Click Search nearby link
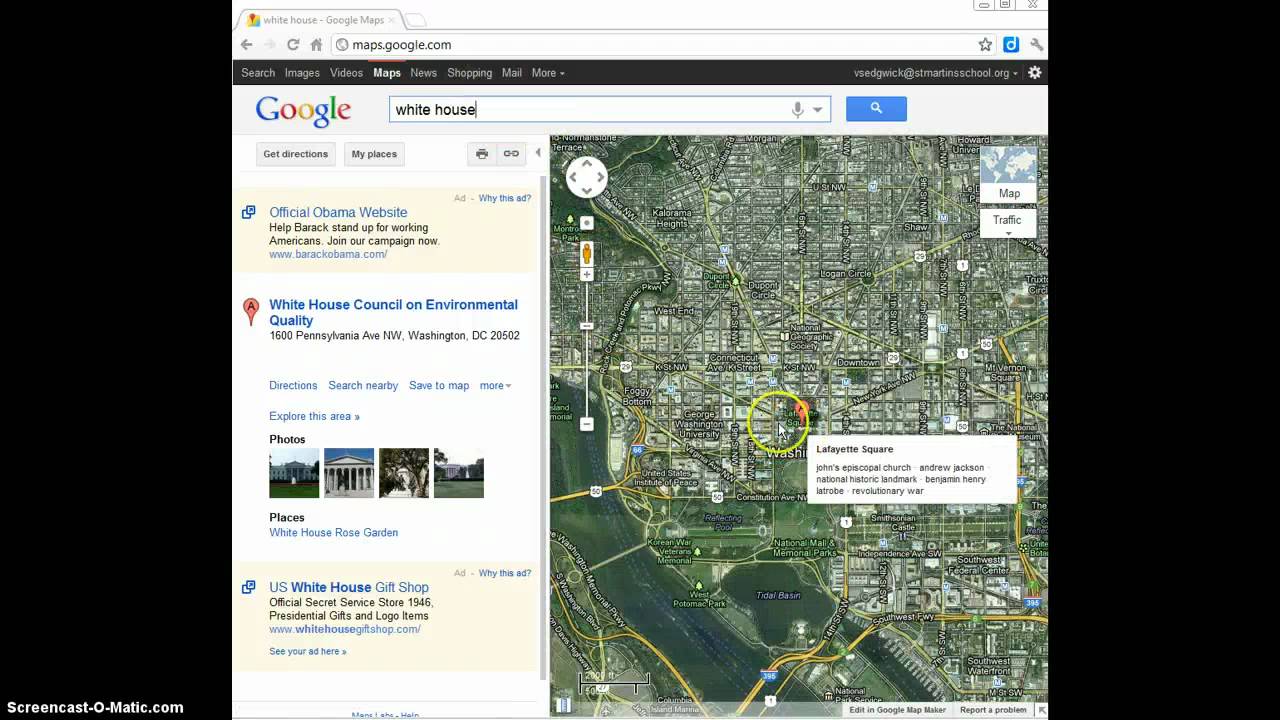This screenshot has height=720, width=1280. (x=363, y=386)
